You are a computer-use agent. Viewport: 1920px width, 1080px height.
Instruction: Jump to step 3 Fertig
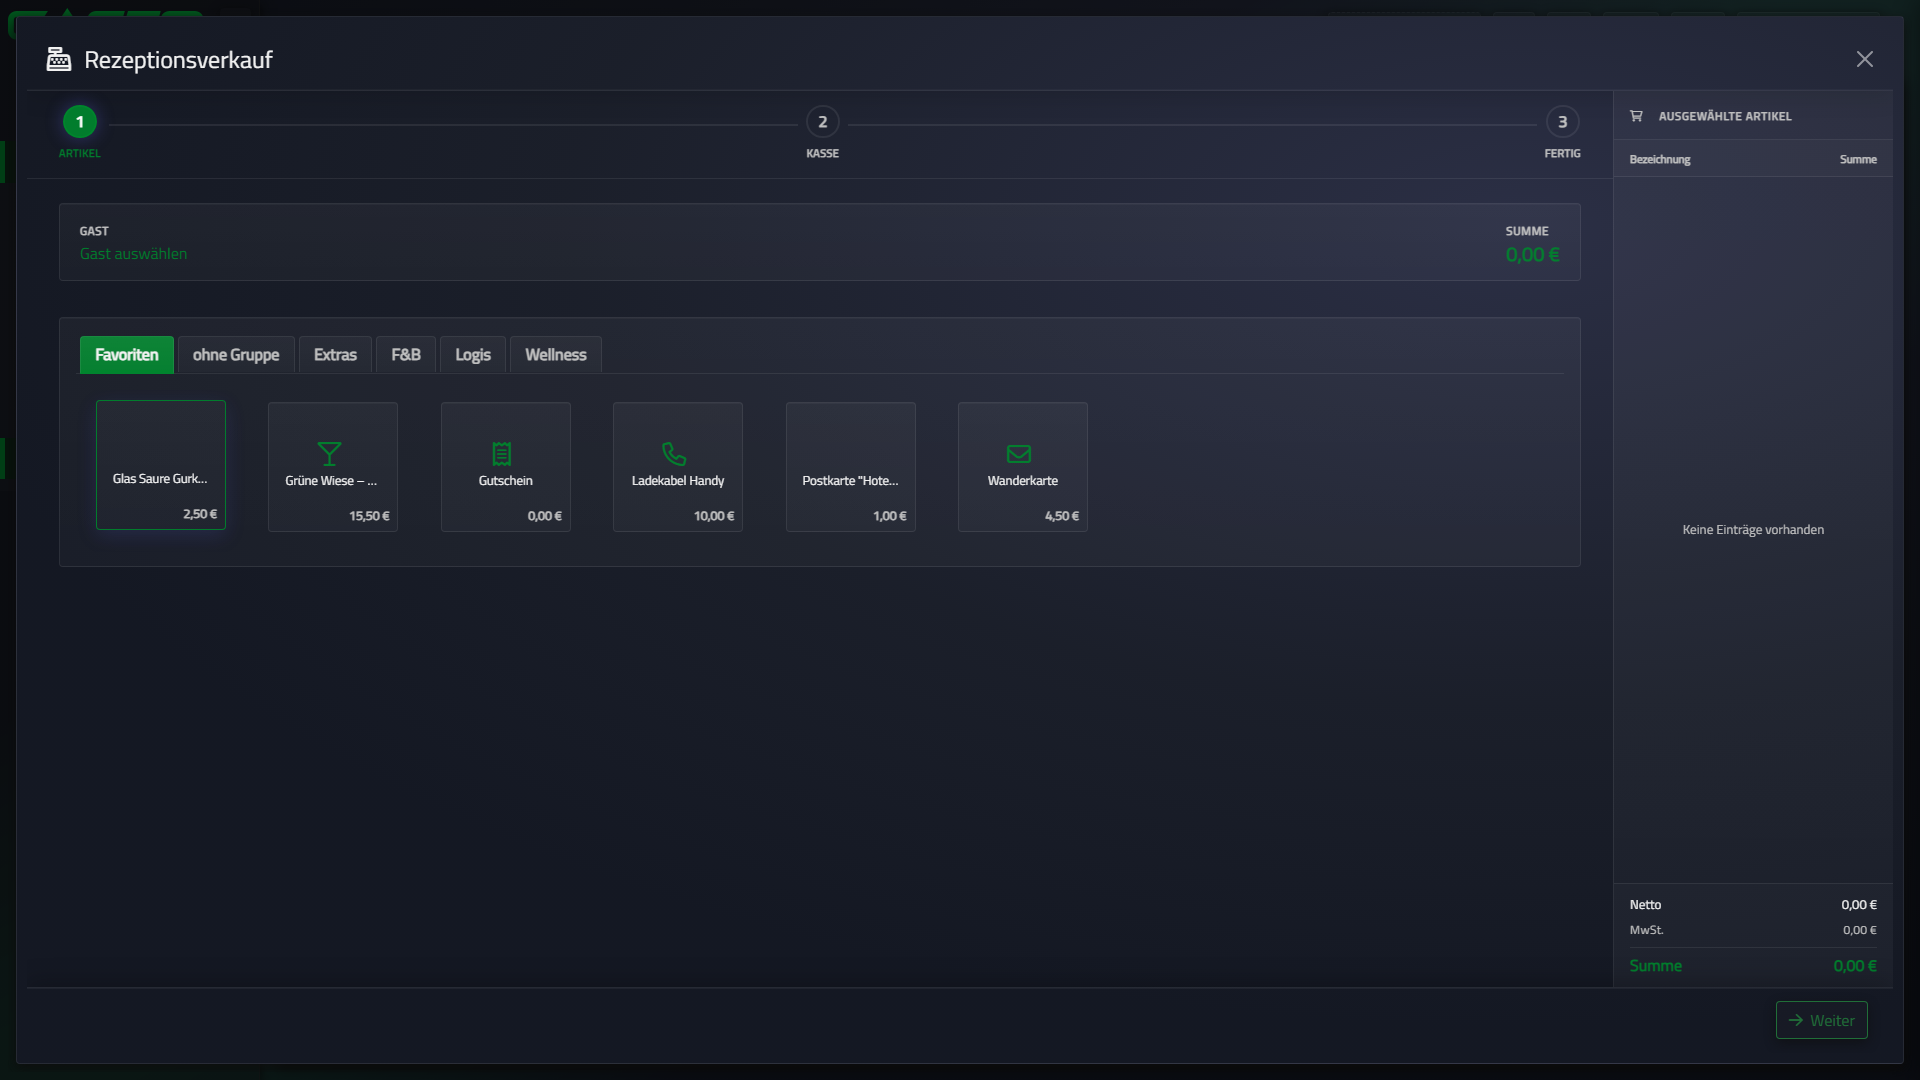tap(1563, 122)
